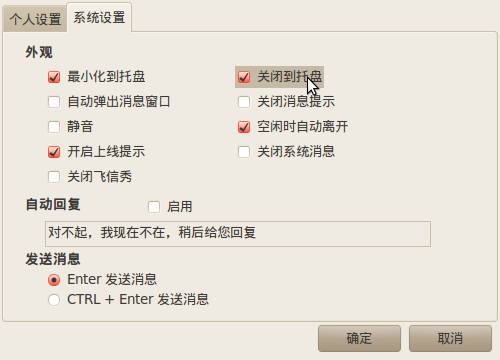Image resolution: width=500 pixels, height=360 pixels.
Task: Click the 空闲时自动离开 label text
Action: [x=302, y=127]
